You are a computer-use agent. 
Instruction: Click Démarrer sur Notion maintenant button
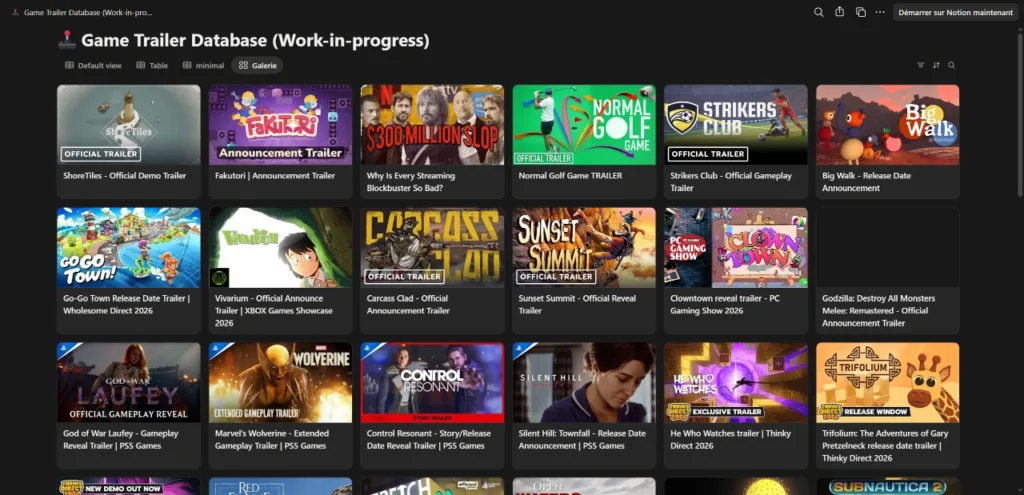point(955,12)
